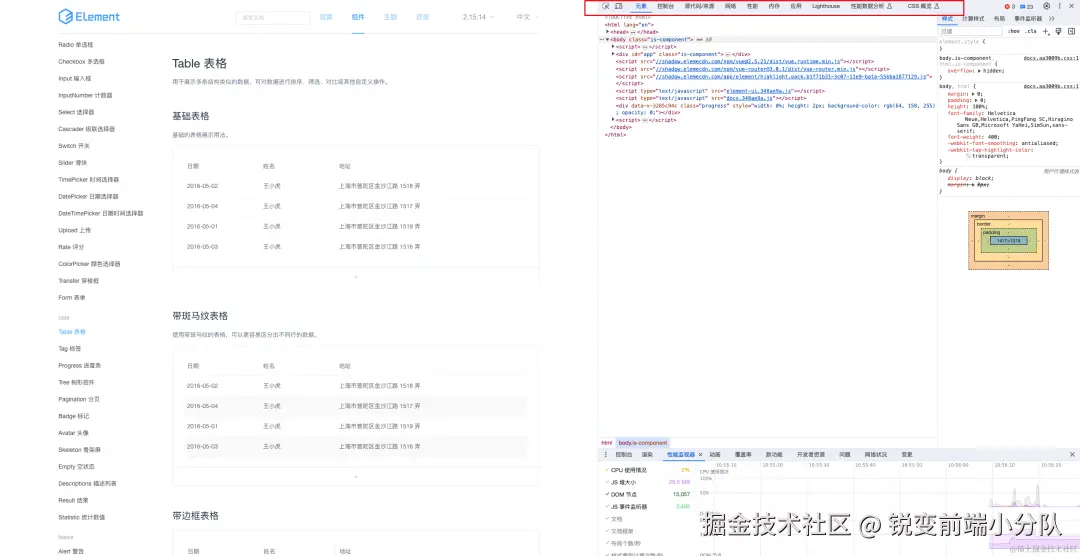Open the drawer three-dot menu
Image resolution: width=1080 pixels, height=556 pixels.
click(x=606, y=455)
